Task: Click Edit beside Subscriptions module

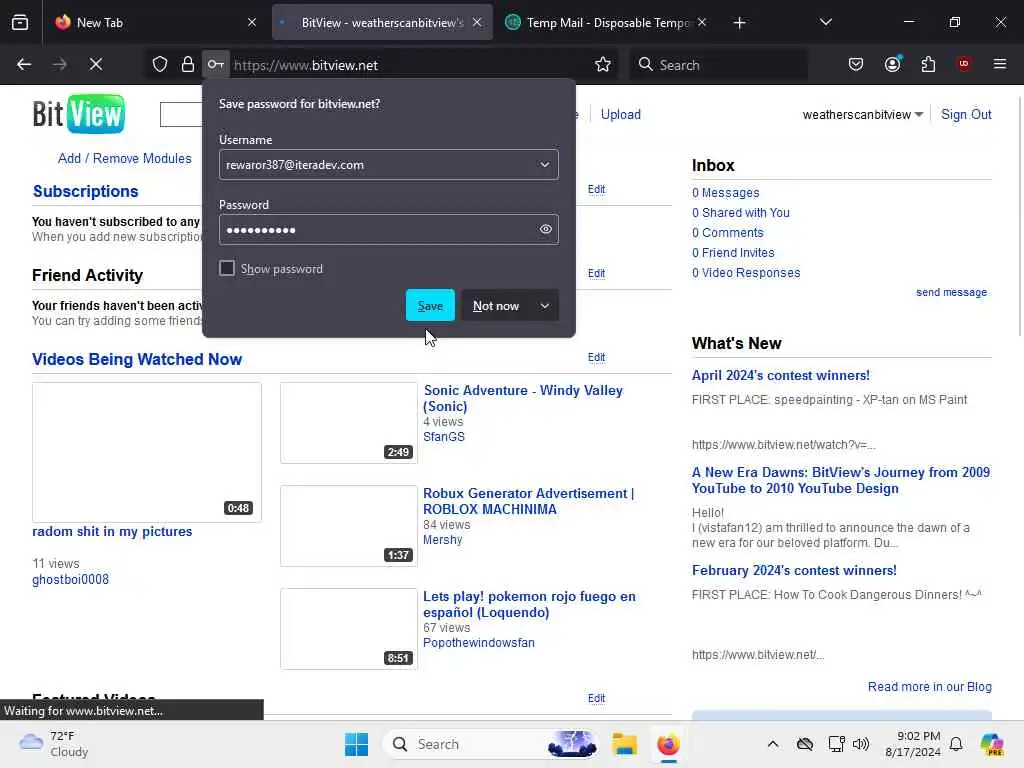Action: tap(596, 189)
